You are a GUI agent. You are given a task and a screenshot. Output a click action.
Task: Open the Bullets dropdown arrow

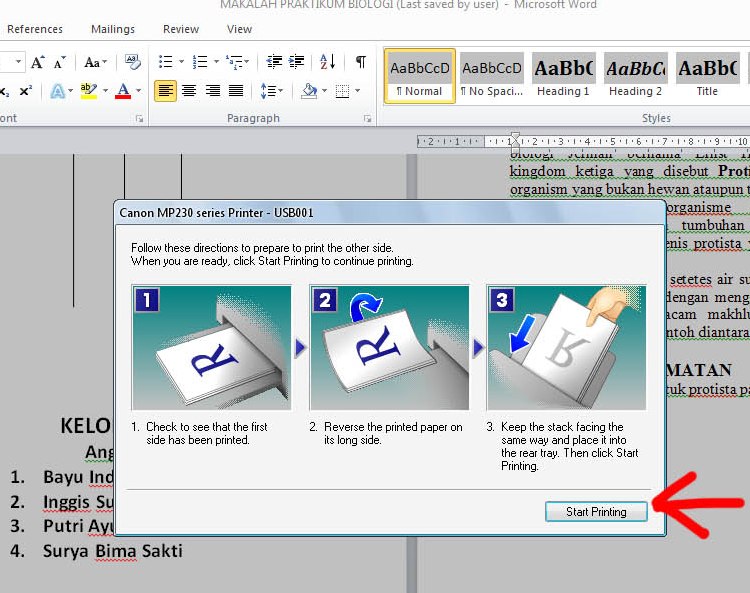(181, 62)
